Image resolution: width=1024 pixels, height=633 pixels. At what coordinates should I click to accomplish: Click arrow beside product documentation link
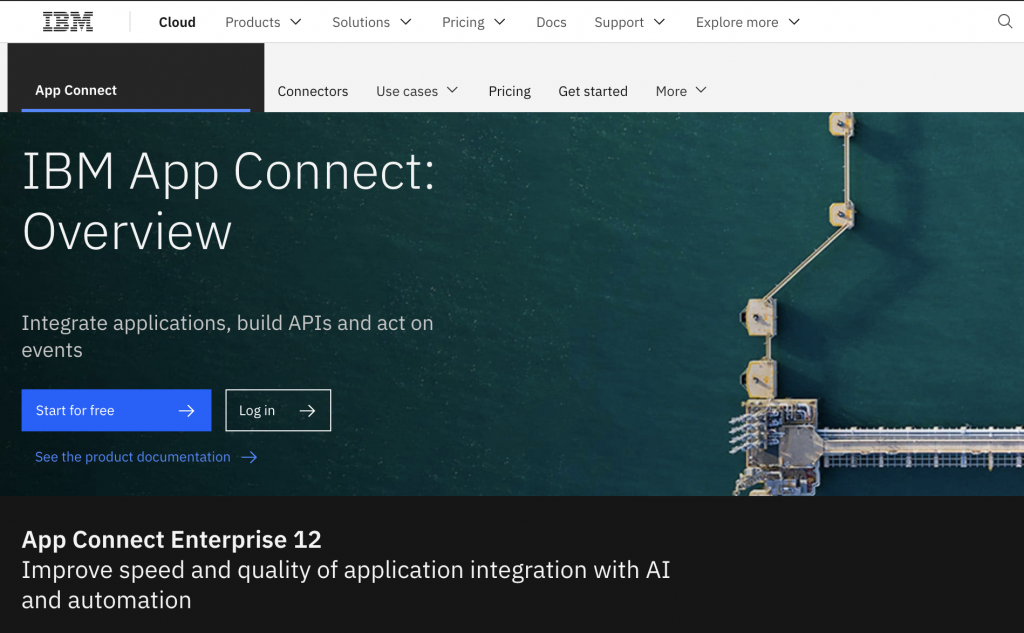(x=249, y=457)
